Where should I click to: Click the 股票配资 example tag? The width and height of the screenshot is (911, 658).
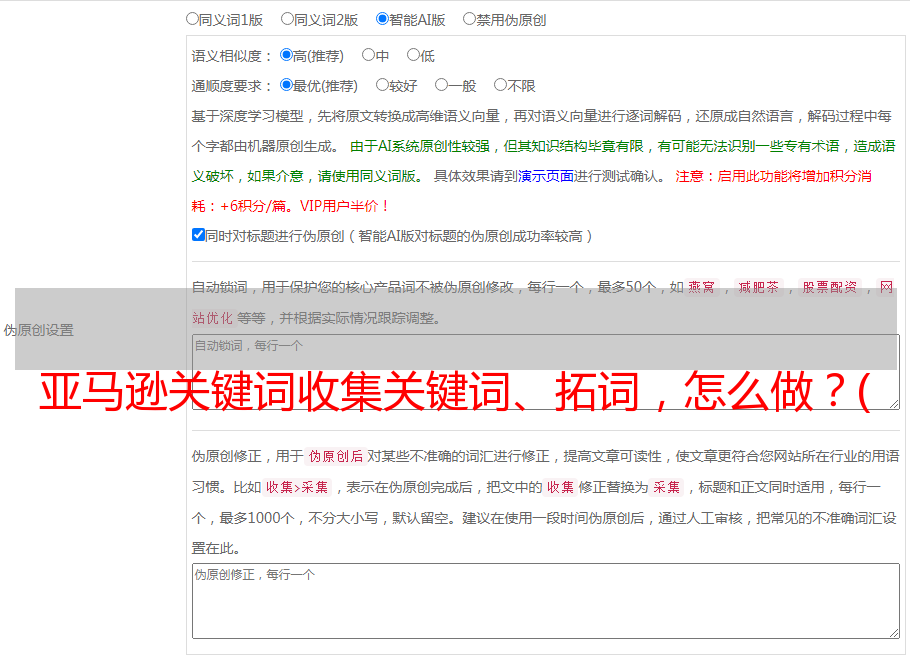click(830, 287)
